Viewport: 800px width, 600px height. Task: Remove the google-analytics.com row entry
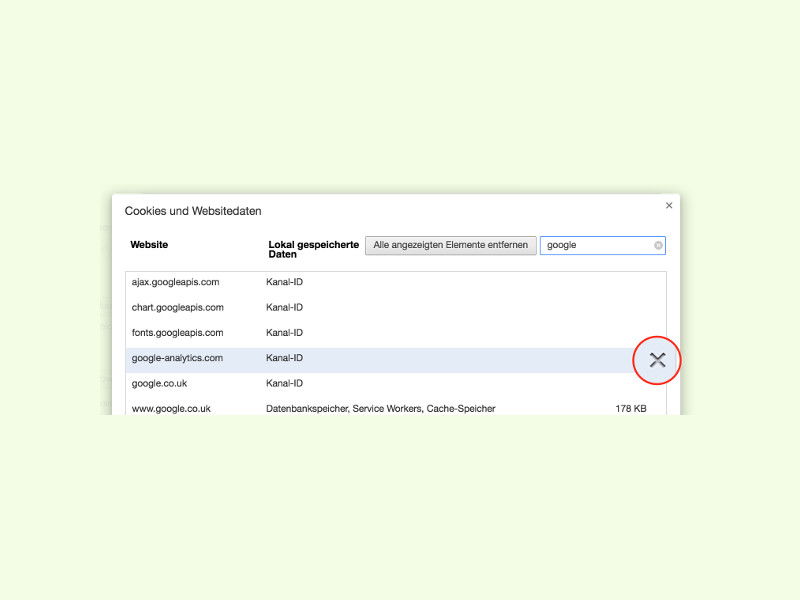coord(657,360)
